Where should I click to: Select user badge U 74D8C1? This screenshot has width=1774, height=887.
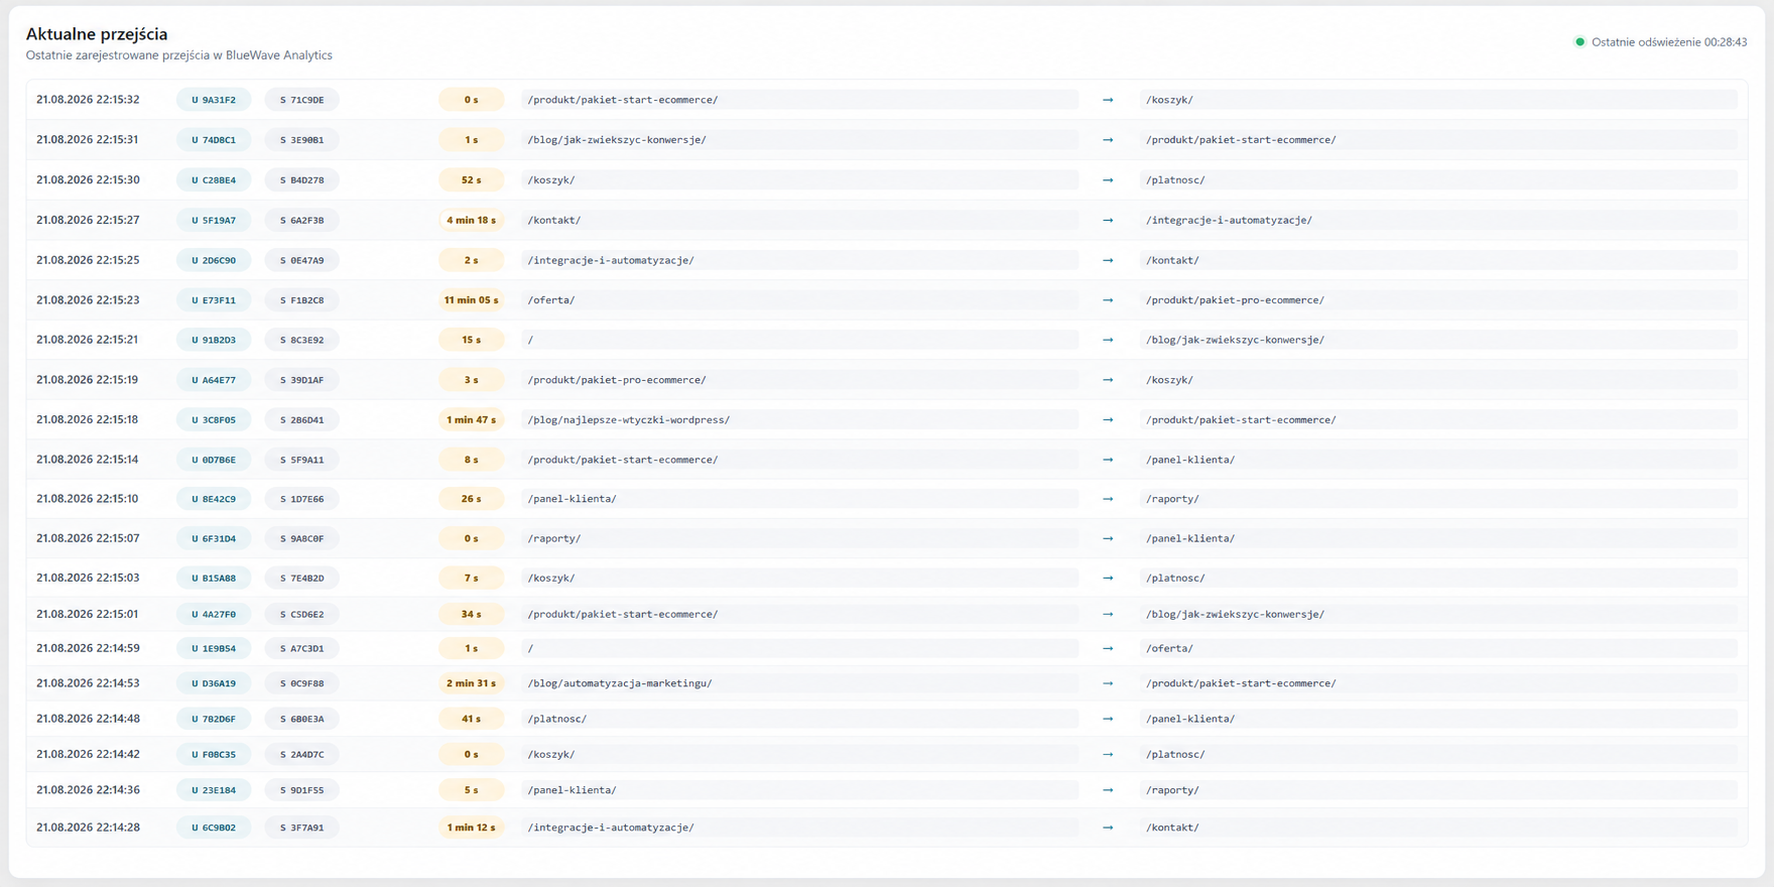(x=214, y=140)
